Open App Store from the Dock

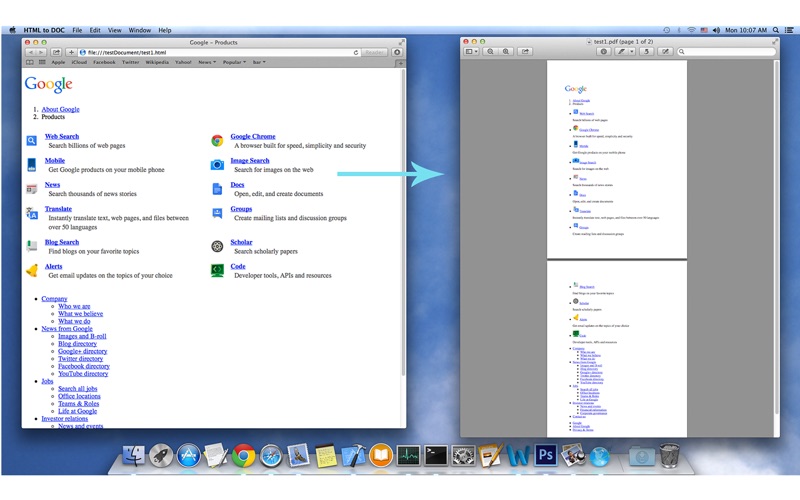click(x=188, y=455)
